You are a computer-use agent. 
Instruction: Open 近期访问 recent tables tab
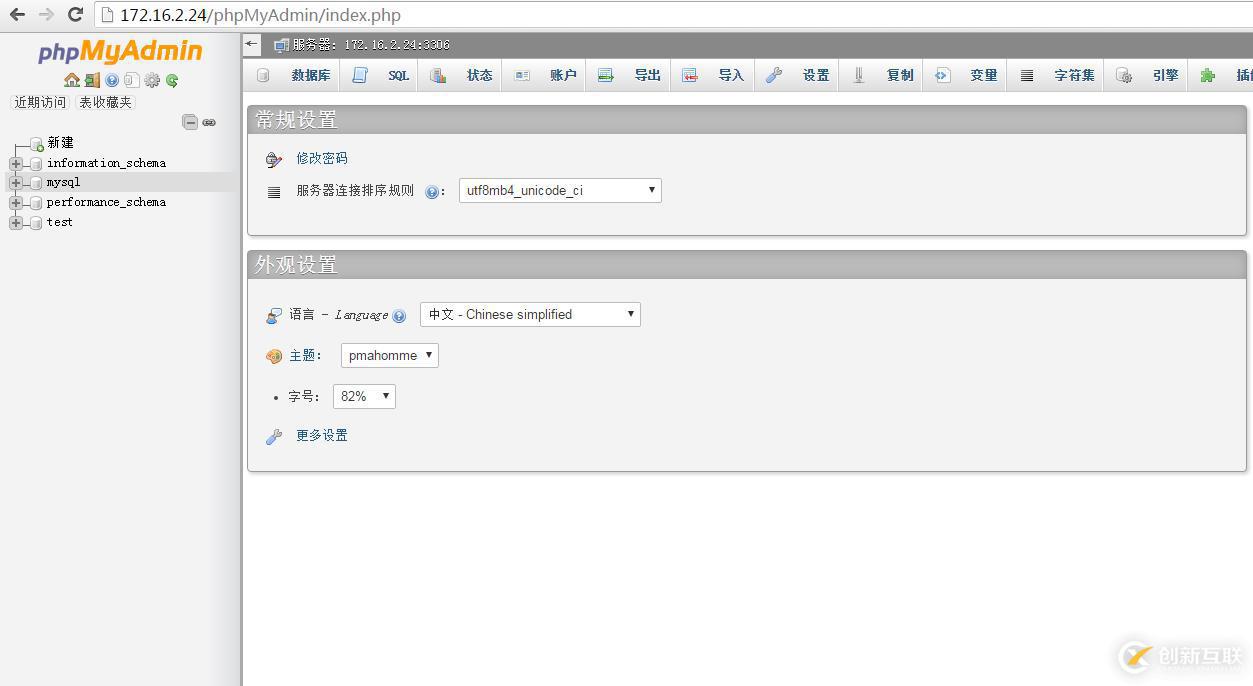pyautogui.click(x=40, y=102)
